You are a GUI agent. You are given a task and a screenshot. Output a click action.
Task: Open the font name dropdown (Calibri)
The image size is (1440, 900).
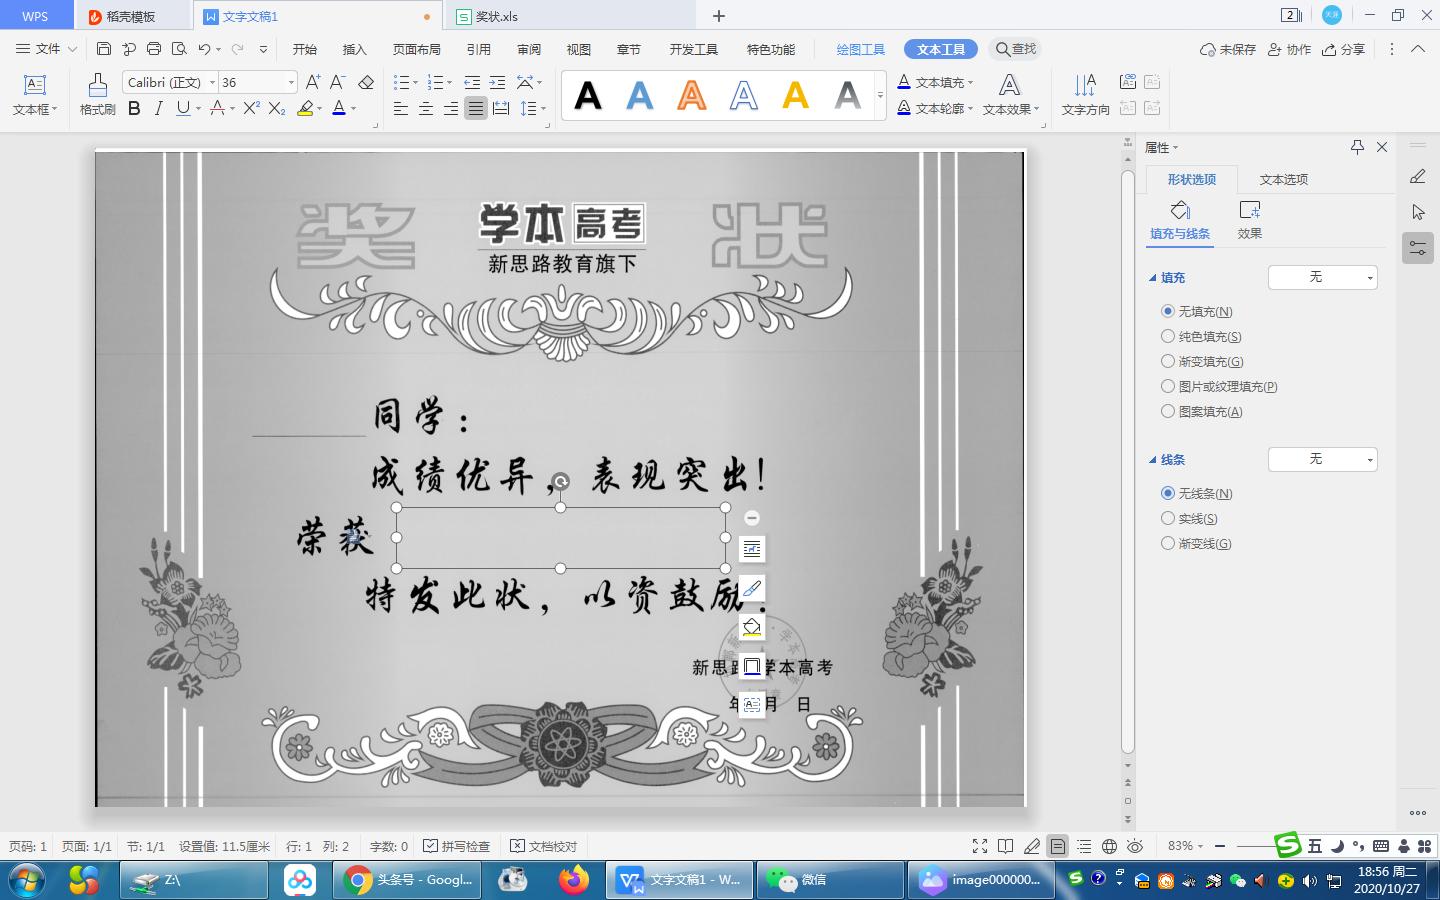(212, 82)
